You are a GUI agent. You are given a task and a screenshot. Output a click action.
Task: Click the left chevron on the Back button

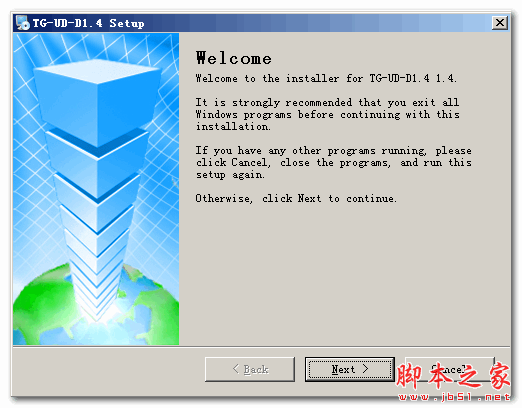[236, 369]
